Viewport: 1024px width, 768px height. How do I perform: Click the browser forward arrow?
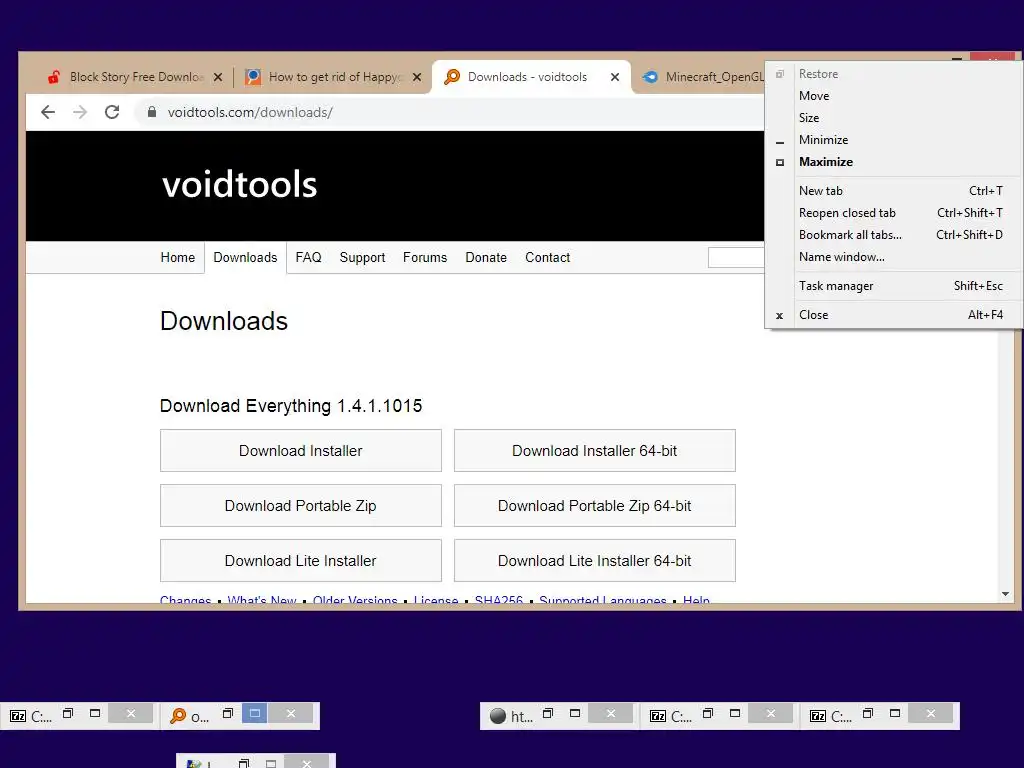(80, 112)
